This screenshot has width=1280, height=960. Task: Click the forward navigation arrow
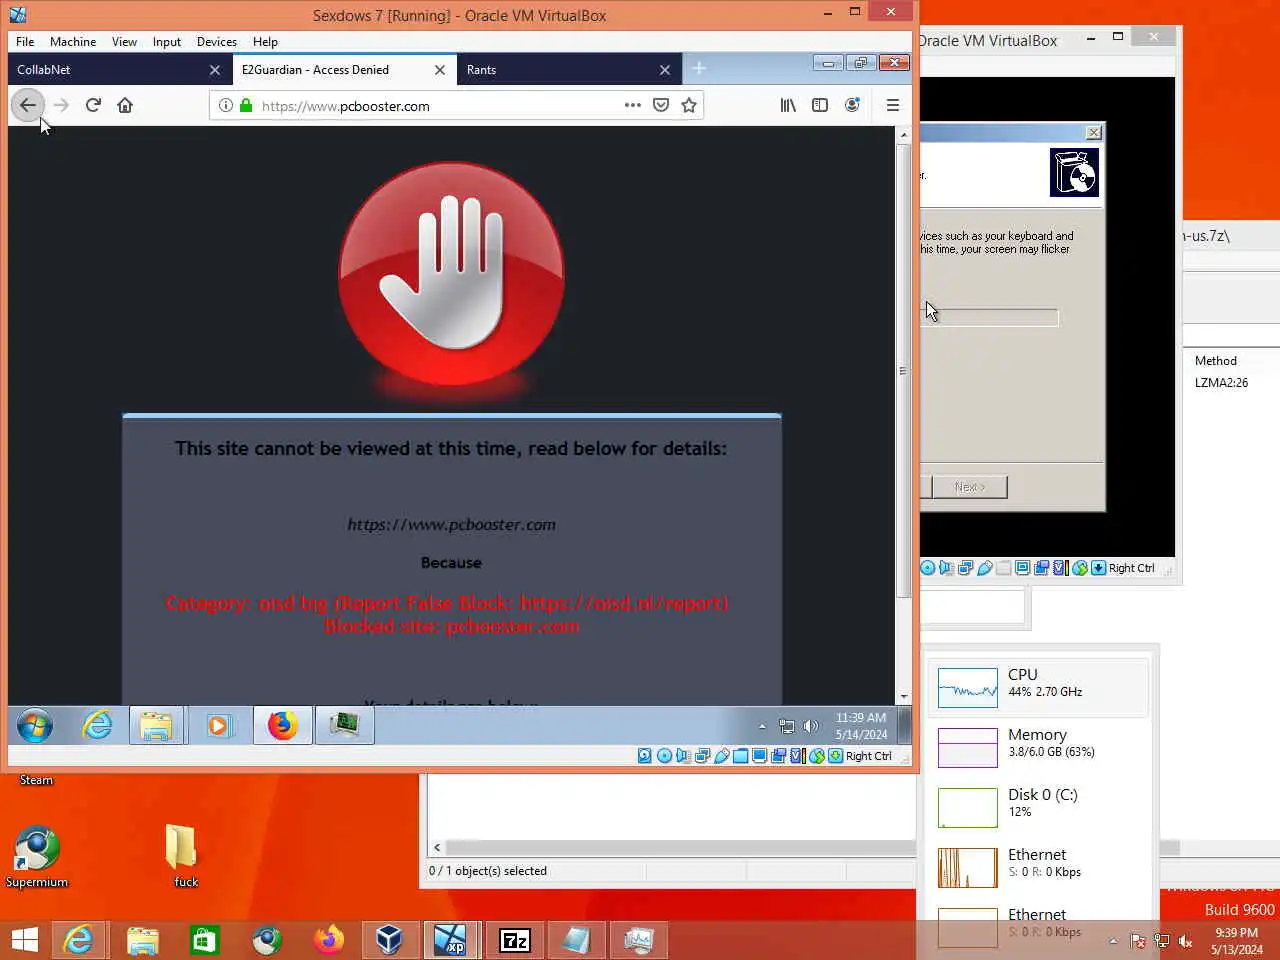[x=61, y=105]
